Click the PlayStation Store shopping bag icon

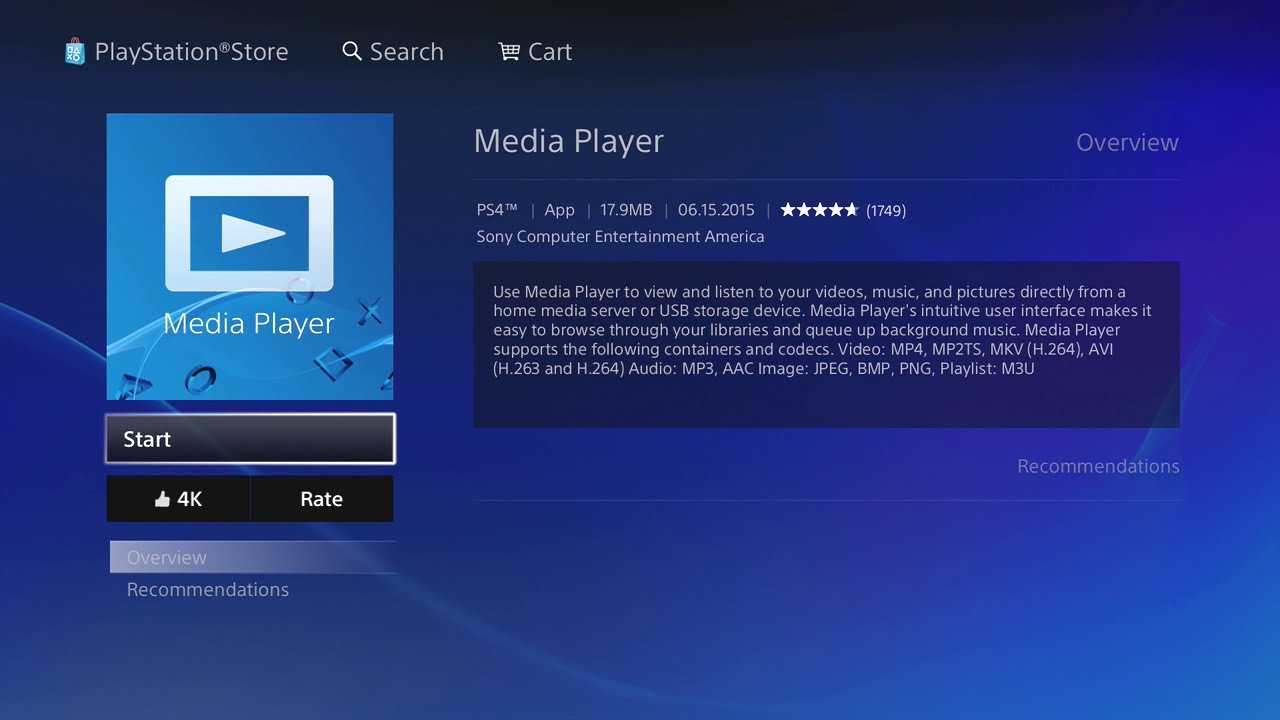coord(75,52)
